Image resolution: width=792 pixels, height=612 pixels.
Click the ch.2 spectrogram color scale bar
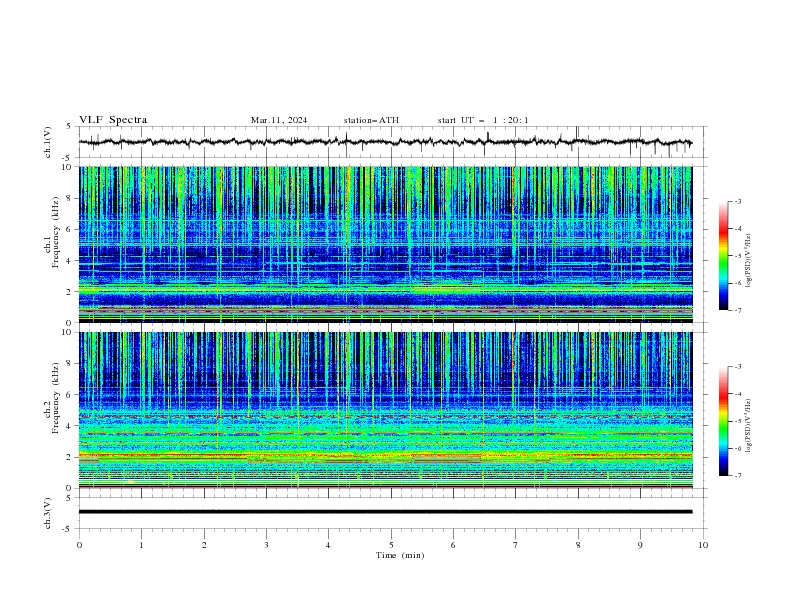723,421
